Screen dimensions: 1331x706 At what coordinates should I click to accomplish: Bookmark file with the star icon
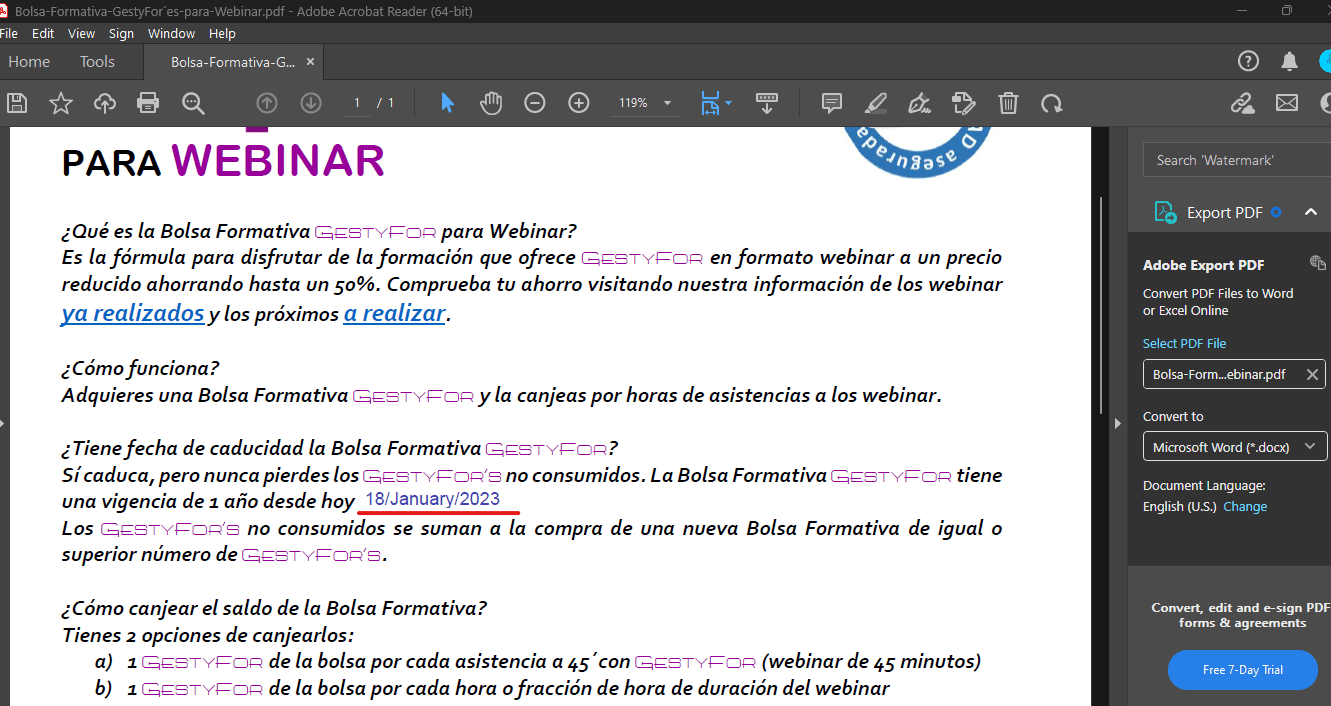click(61, 103)
